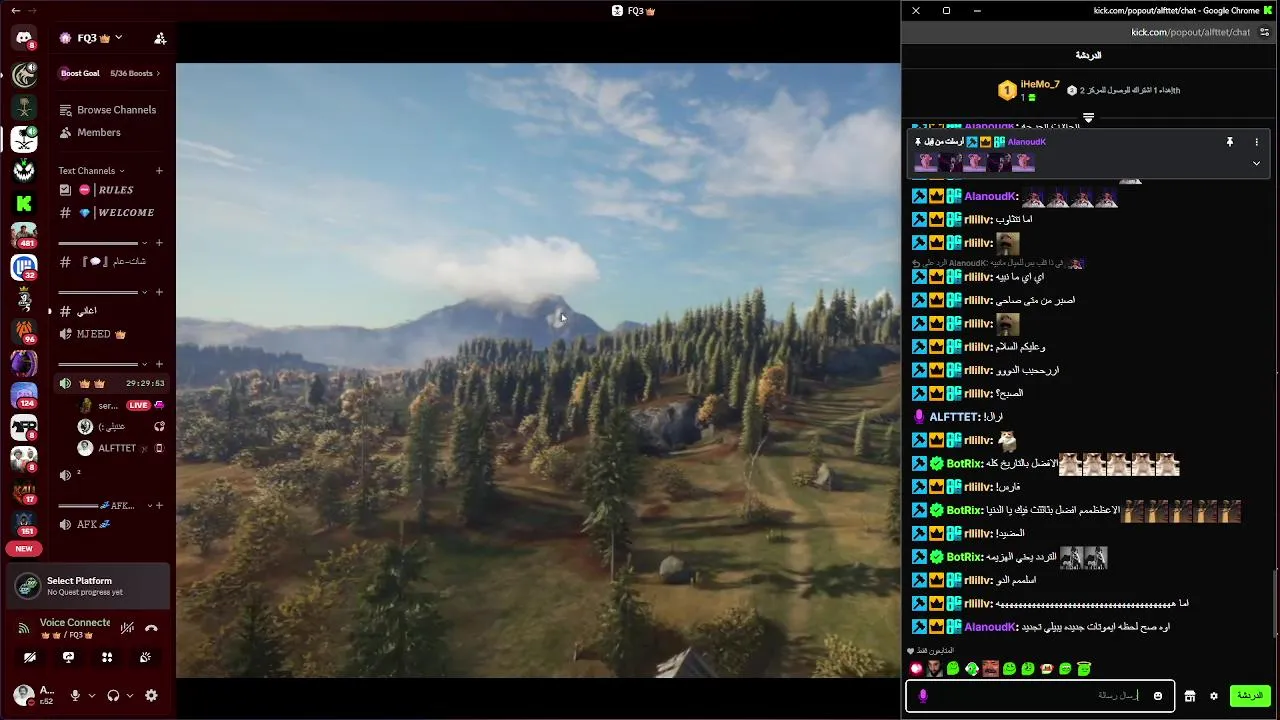Viewport: 1280px width, 720px height.
Task: Collapse the category above اغاني channel
Action: click(145, 292)
